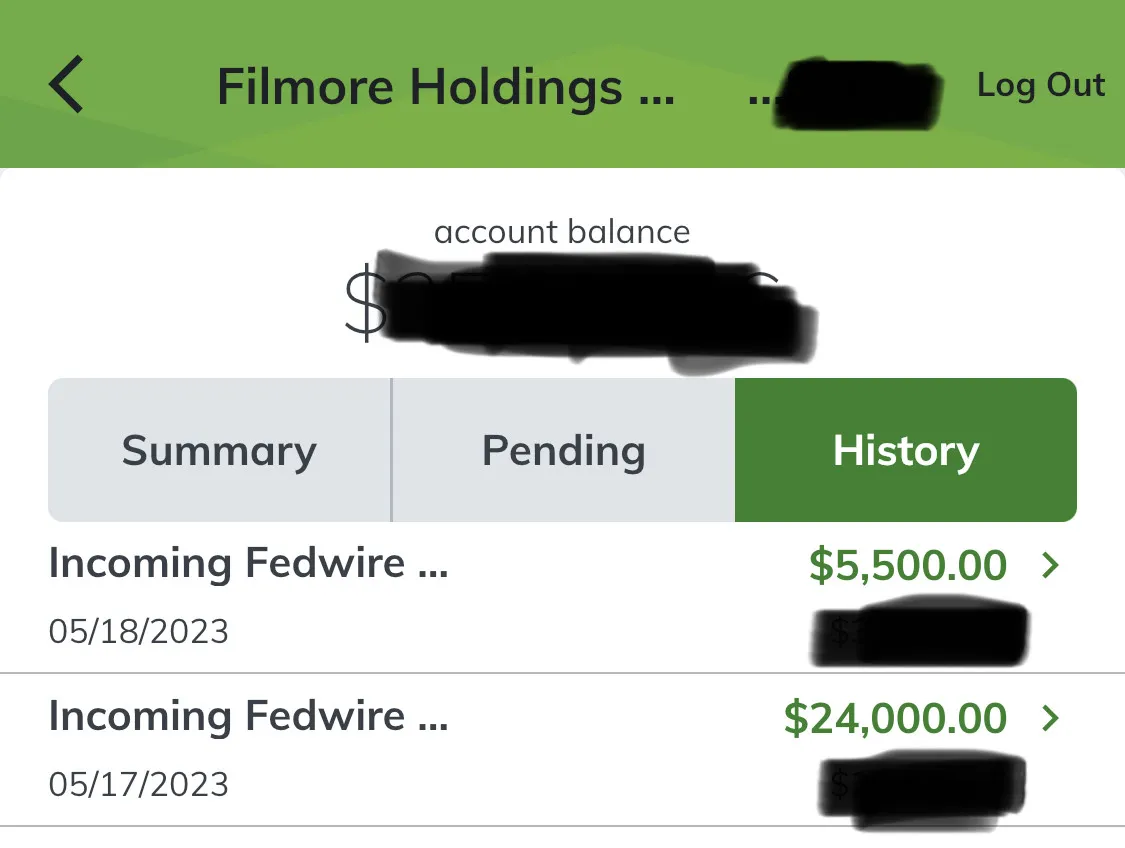The height and width of the screenshot is (848, 1125).
Task: Select the Filmore Holdings account title
Action: click(445, 87)
